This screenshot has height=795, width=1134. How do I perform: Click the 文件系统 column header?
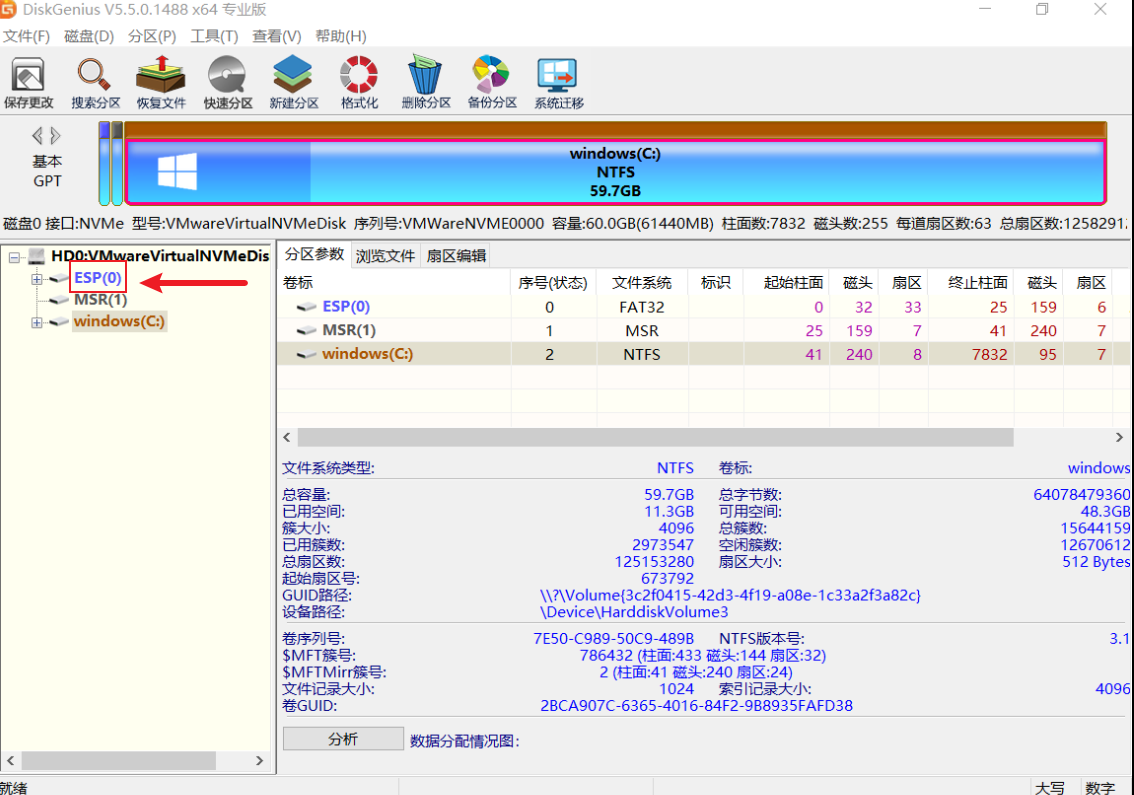tap(642, 282)
